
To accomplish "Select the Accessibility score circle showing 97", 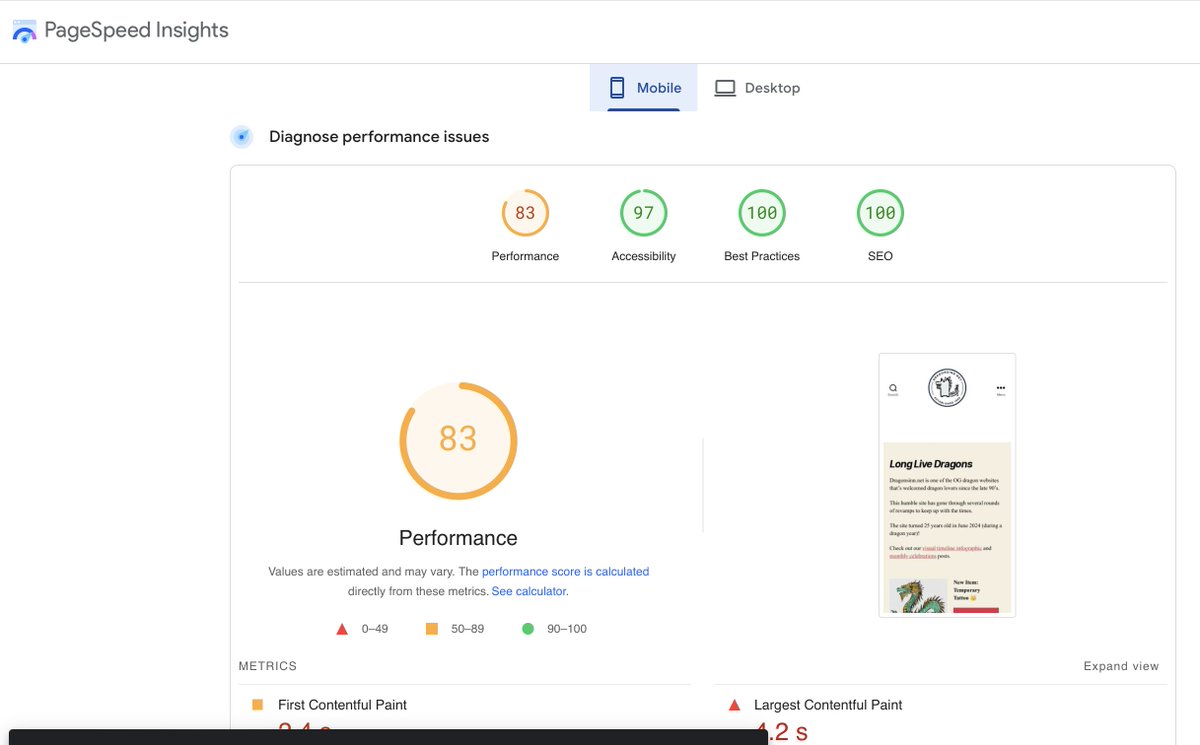I will point(643,212).
